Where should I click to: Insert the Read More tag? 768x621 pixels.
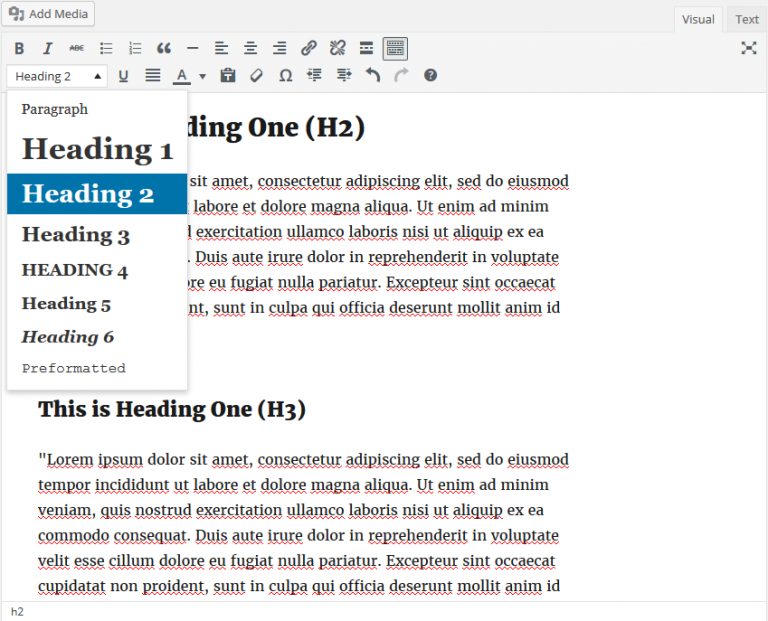pos(366,48)
